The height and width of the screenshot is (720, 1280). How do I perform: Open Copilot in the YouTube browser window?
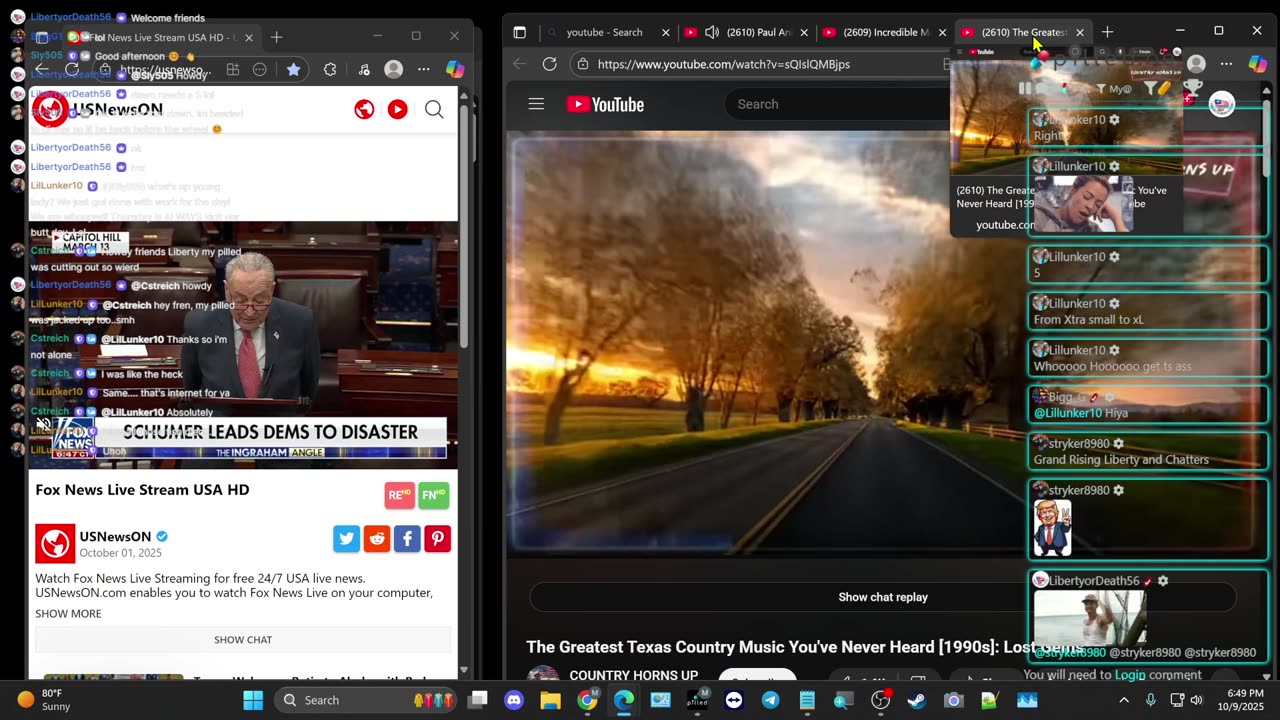[1258, 64]
